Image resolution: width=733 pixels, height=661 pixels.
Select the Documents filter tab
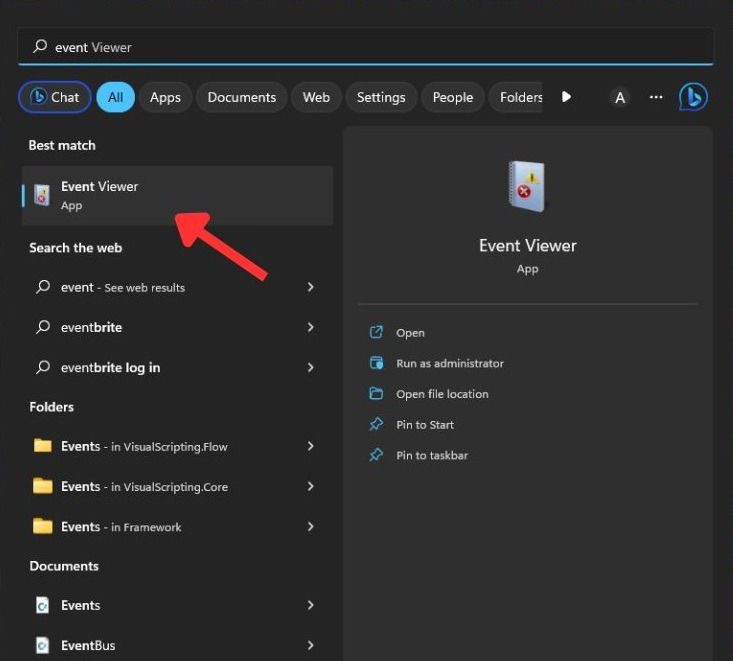point(242,97)
